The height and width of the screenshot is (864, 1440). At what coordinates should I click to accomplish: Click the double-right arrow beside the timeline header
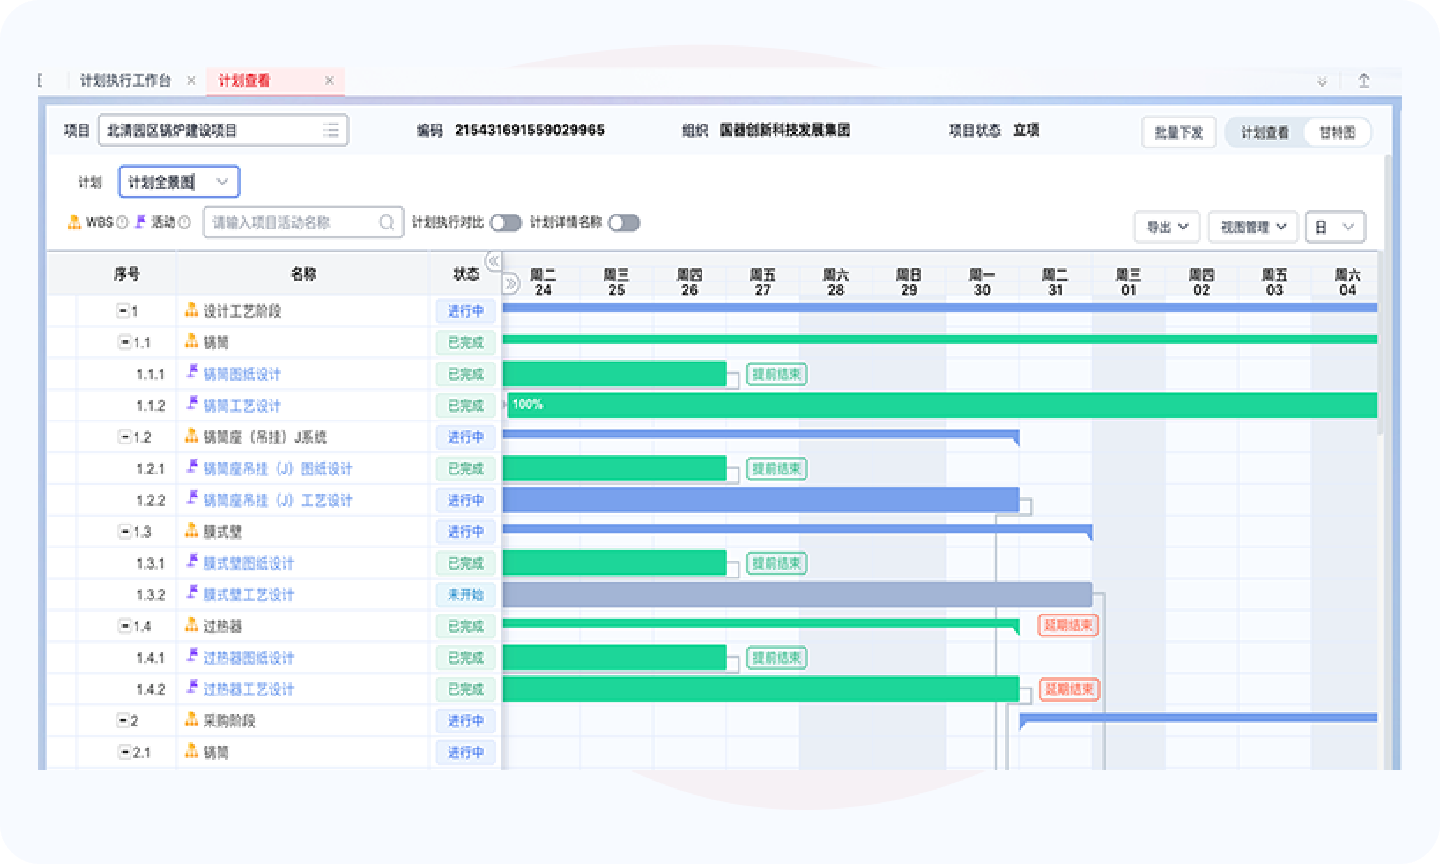(511, 284)
